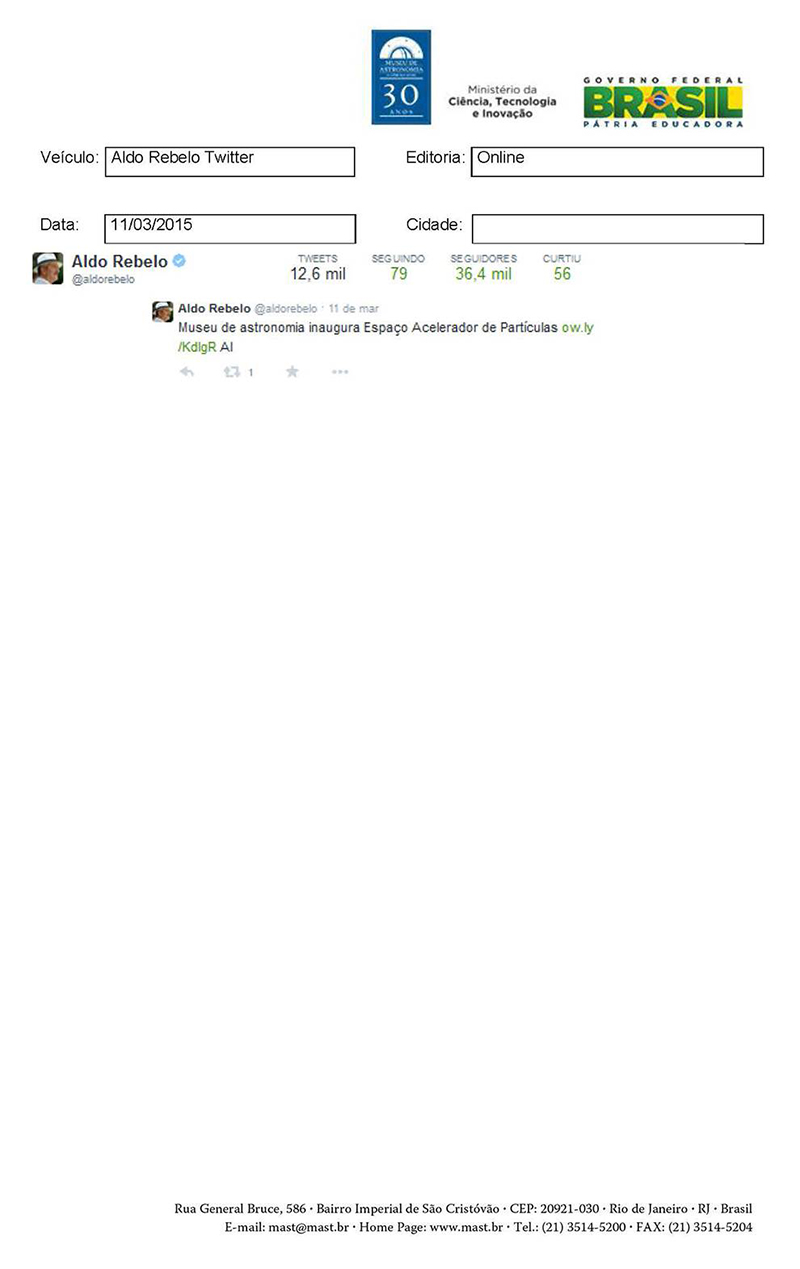
Task: Click the 11 de mar tweet timestamp
Action: pyautogui.click(x=353, y=309)
